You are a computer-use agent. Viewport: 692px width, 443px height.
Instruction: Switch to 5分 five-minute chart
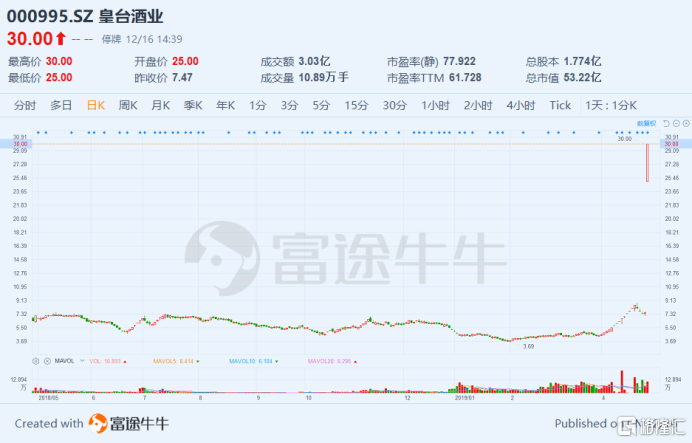click(321, 105)
